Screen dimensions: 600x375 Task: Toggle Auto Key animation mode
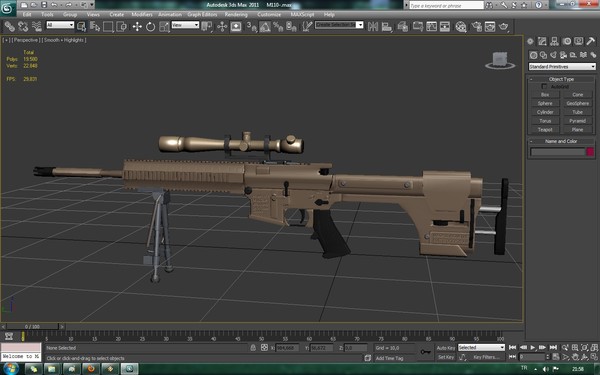(x=446, y=348)
